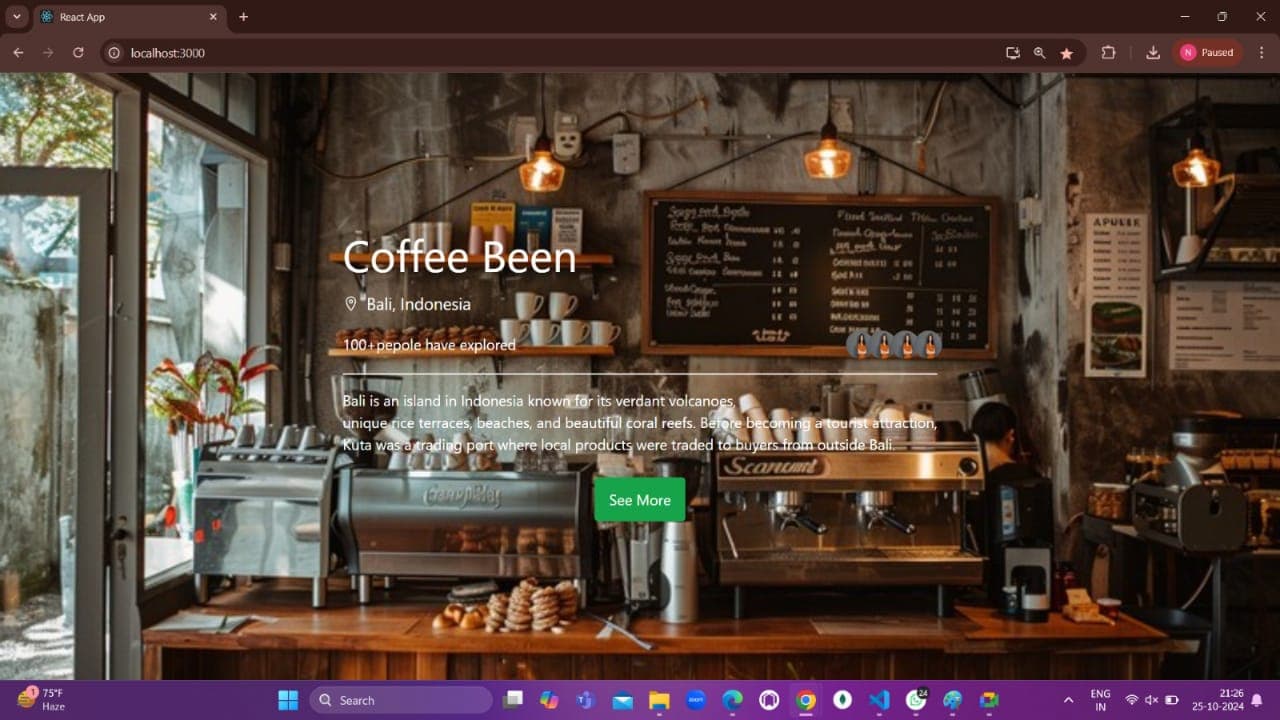Click the zoom magnifier icon in address bar
This screenshot has width=1280, height=720.
tap(1039, 53)
